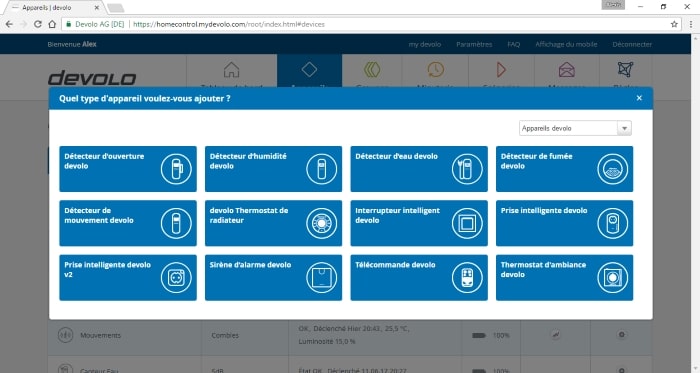Click the dropdown arrow of device type selector

pos(624,128)
